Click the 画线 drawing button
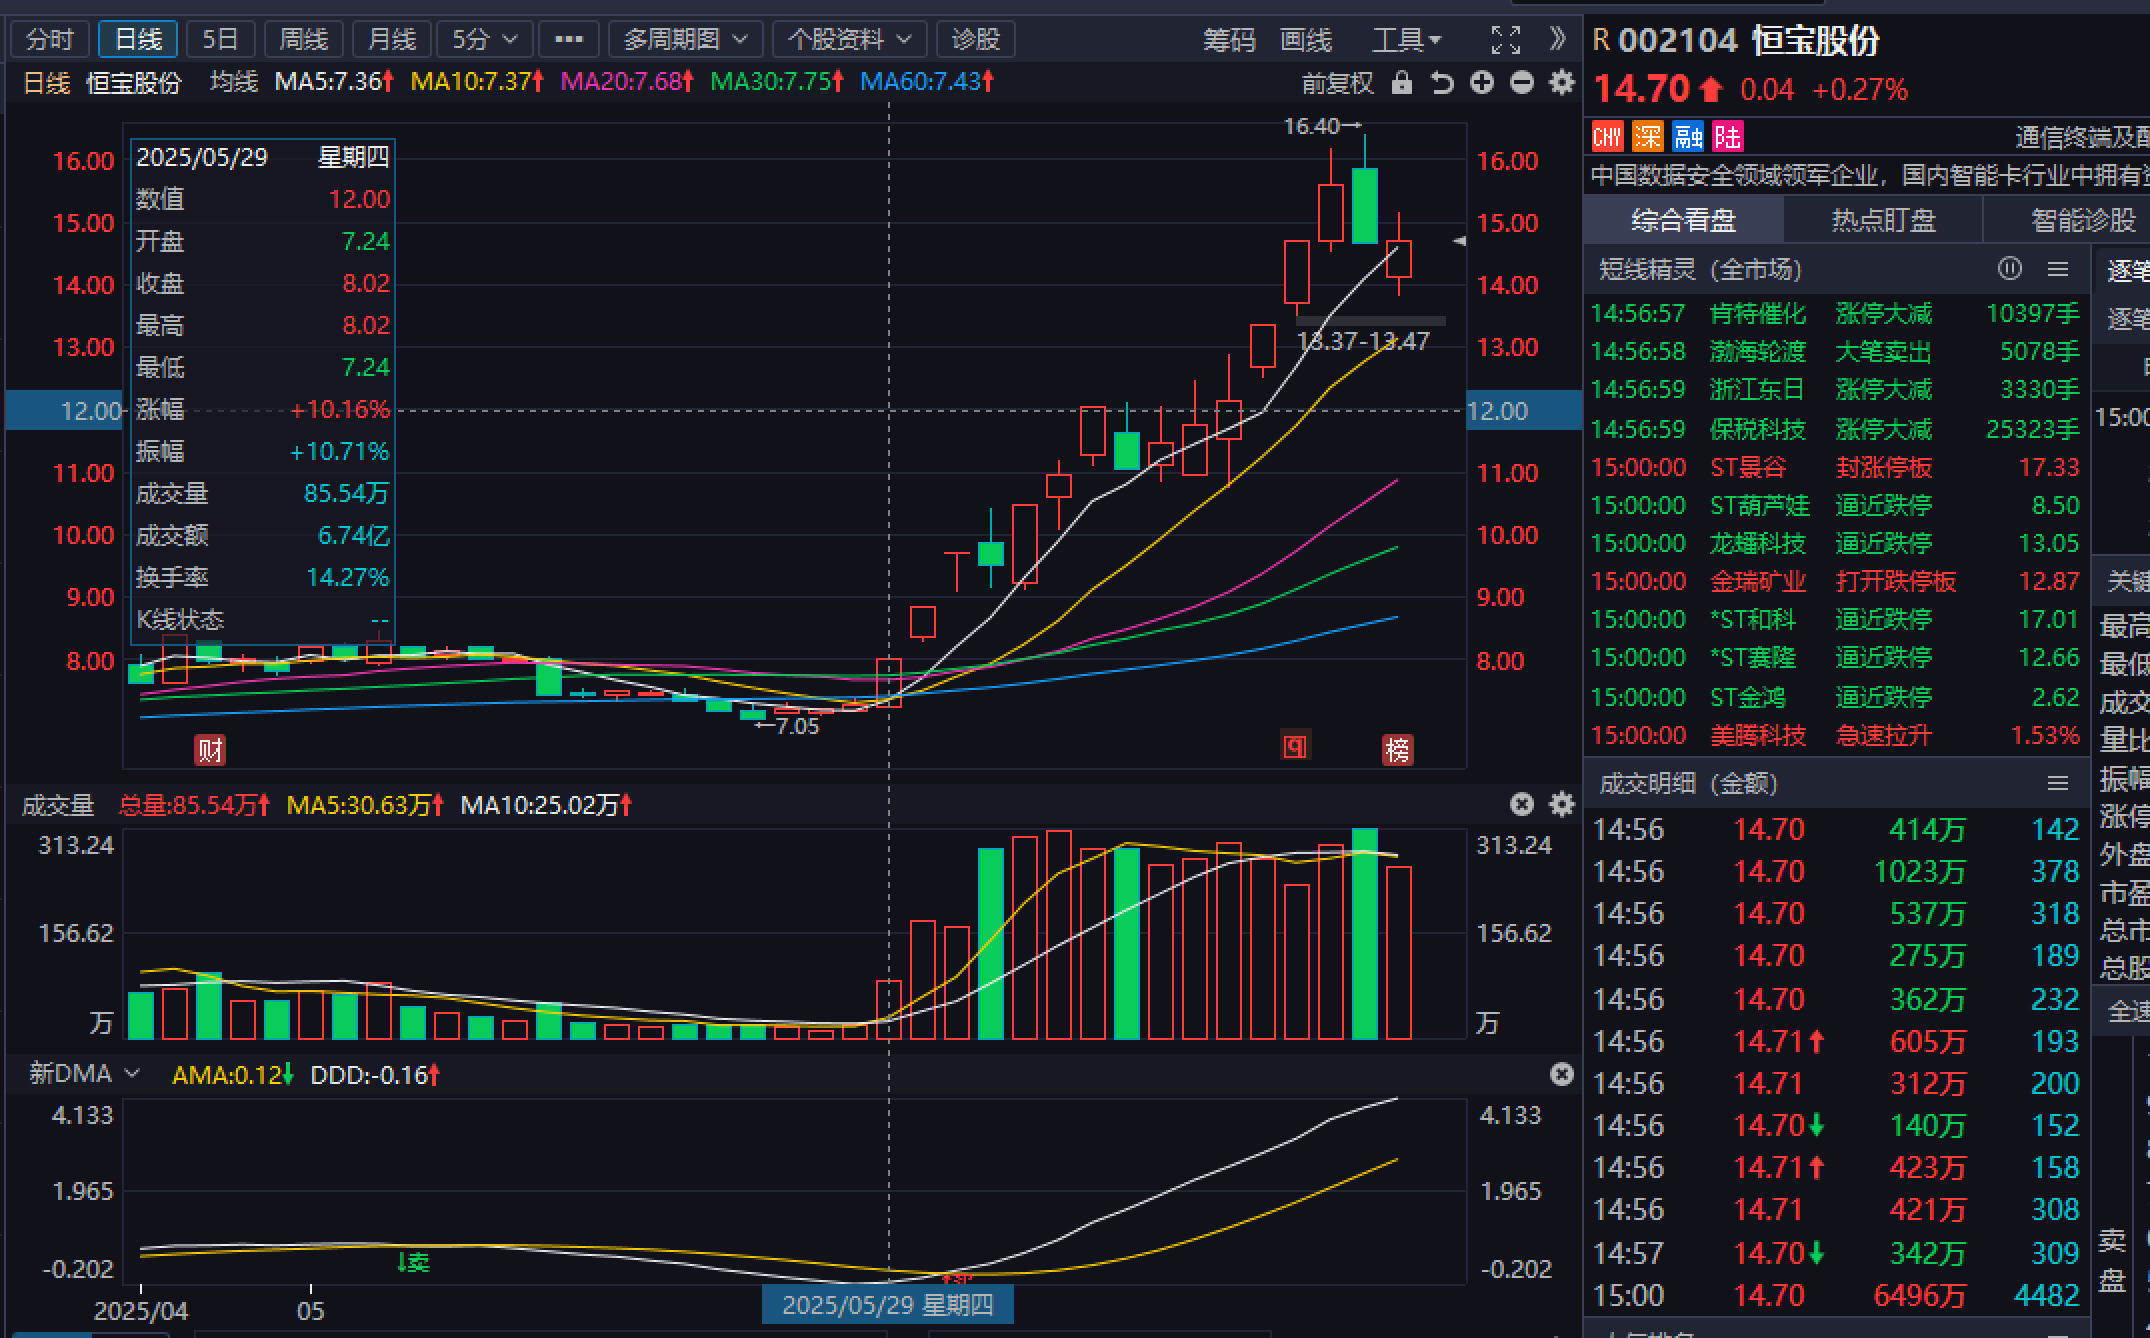Screen dimensions: 2150x1338 1306,40
